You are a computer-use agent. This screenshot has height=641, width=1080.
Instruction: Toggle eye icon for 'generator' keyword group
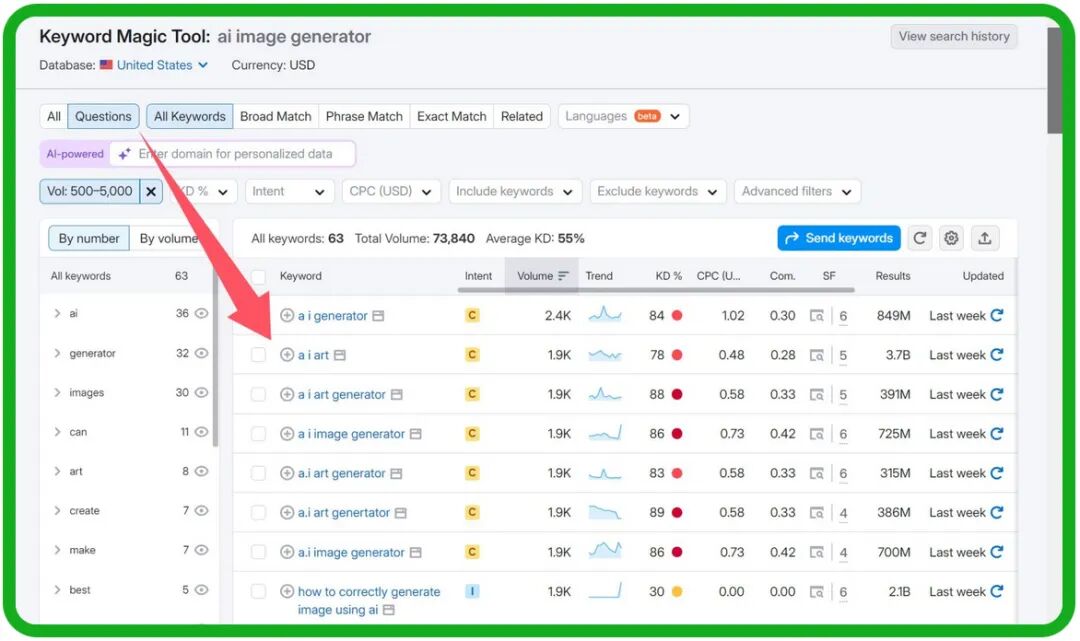[201, 353]
